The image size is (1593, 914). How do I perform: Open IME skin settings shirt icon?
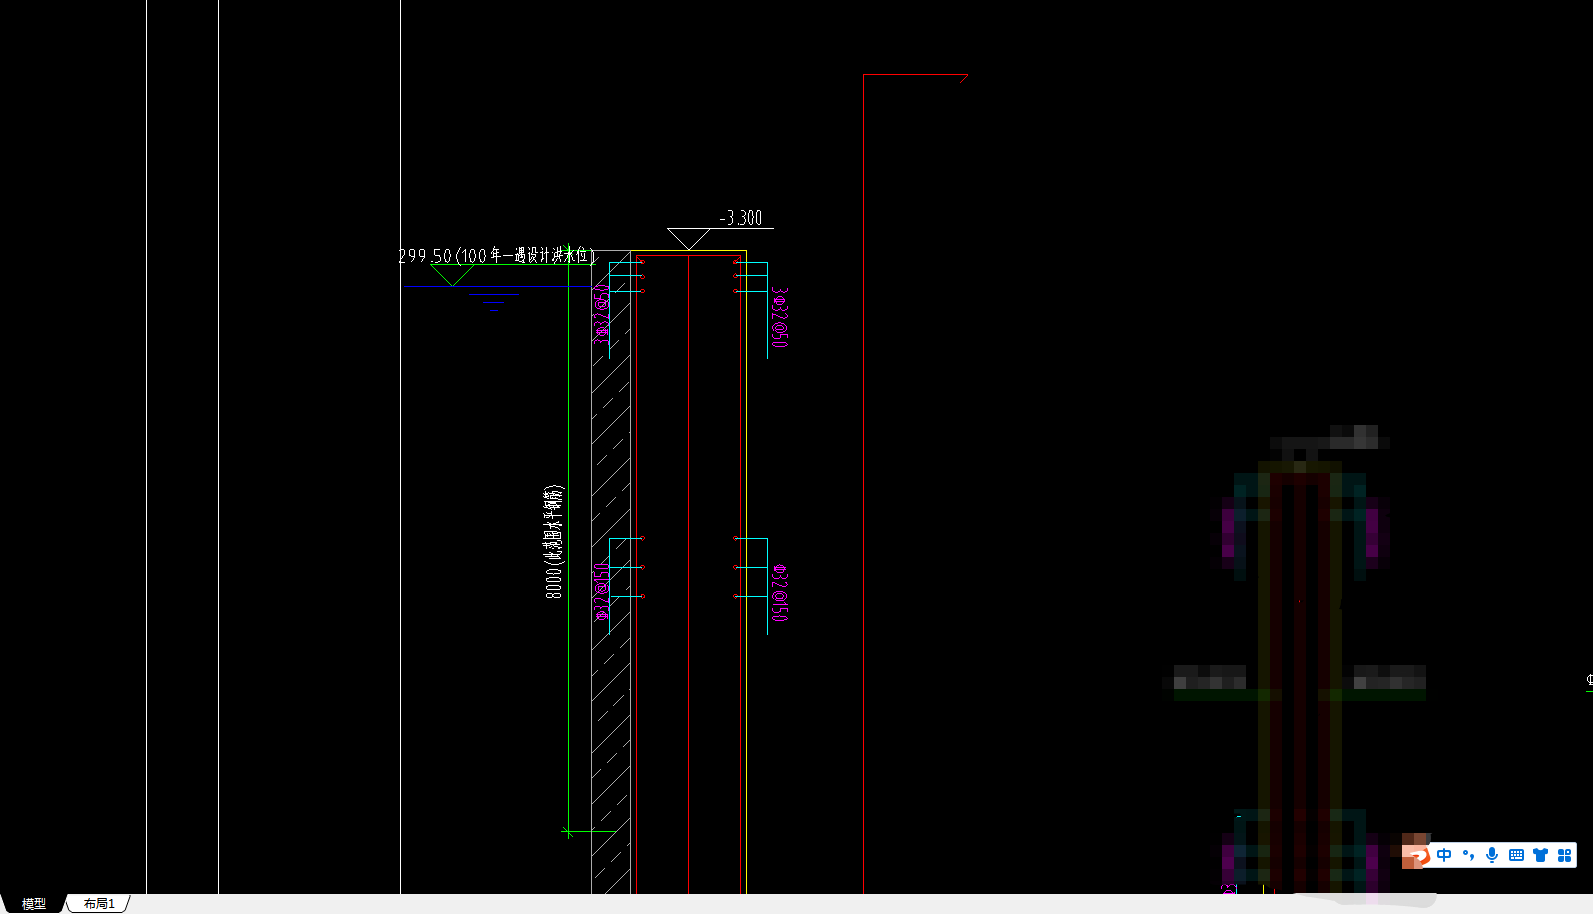point(1540,855)
